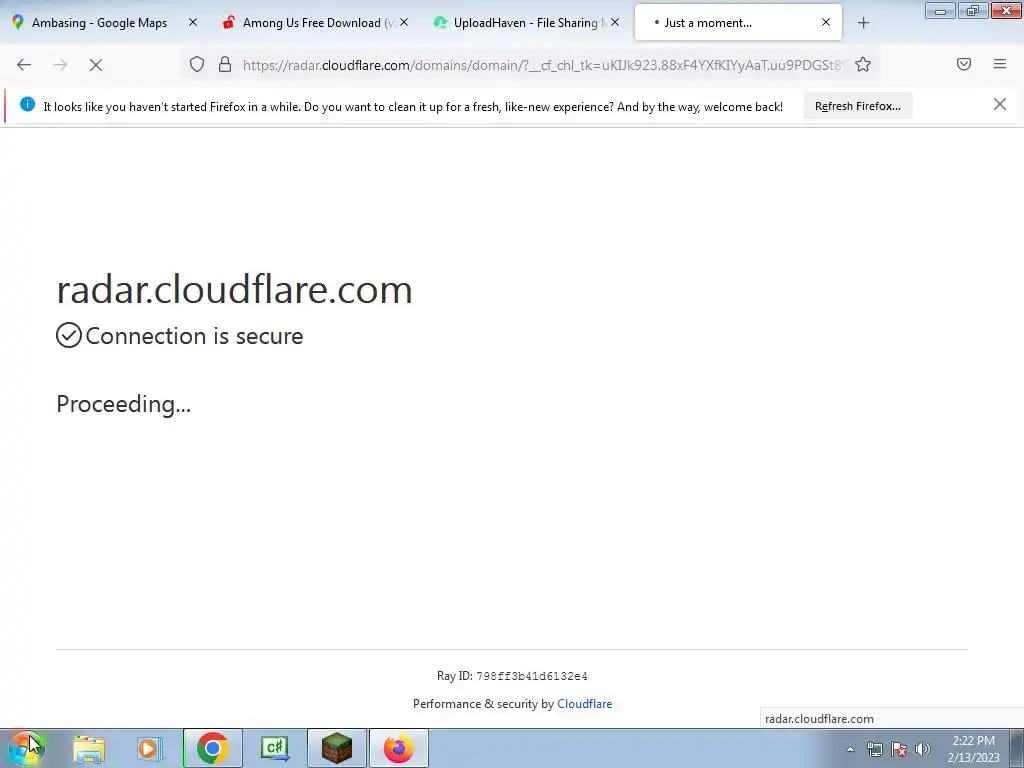Click the radar.cloudflare.com heading
Image resolution: width=1024 pixels, height=768 pixels.
(x=234, y=290)
